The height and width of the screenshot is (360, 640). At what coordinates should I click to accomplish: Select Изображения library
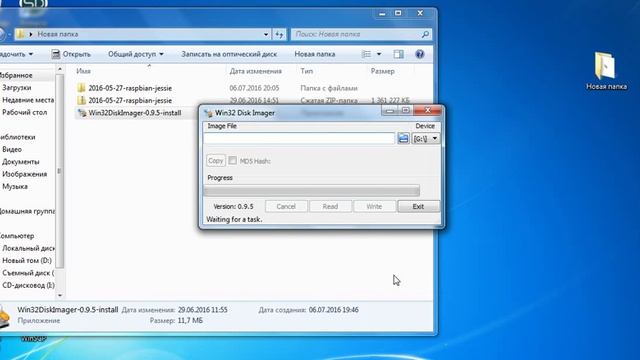tap(24, 174)
